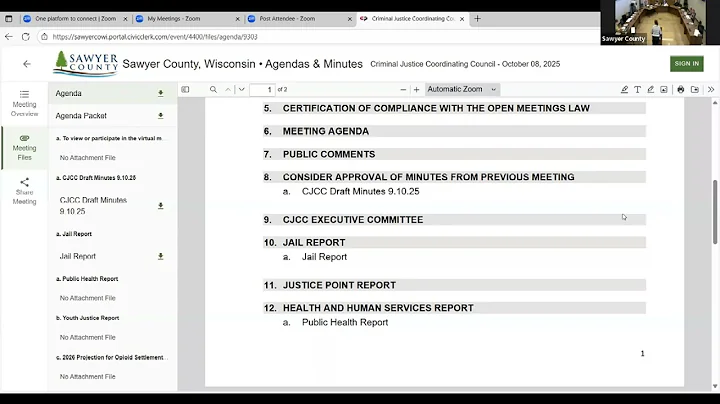Print the agenda with the printer icon
The height and width of the screenshot is (404, 720).
tap(681, 90)
